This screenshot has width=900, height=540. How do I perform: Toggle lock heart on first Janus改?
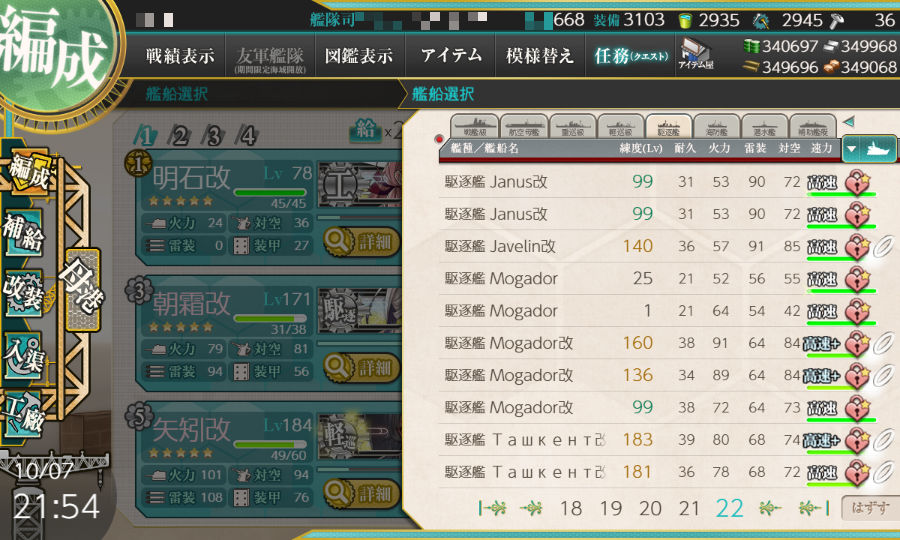857,182
